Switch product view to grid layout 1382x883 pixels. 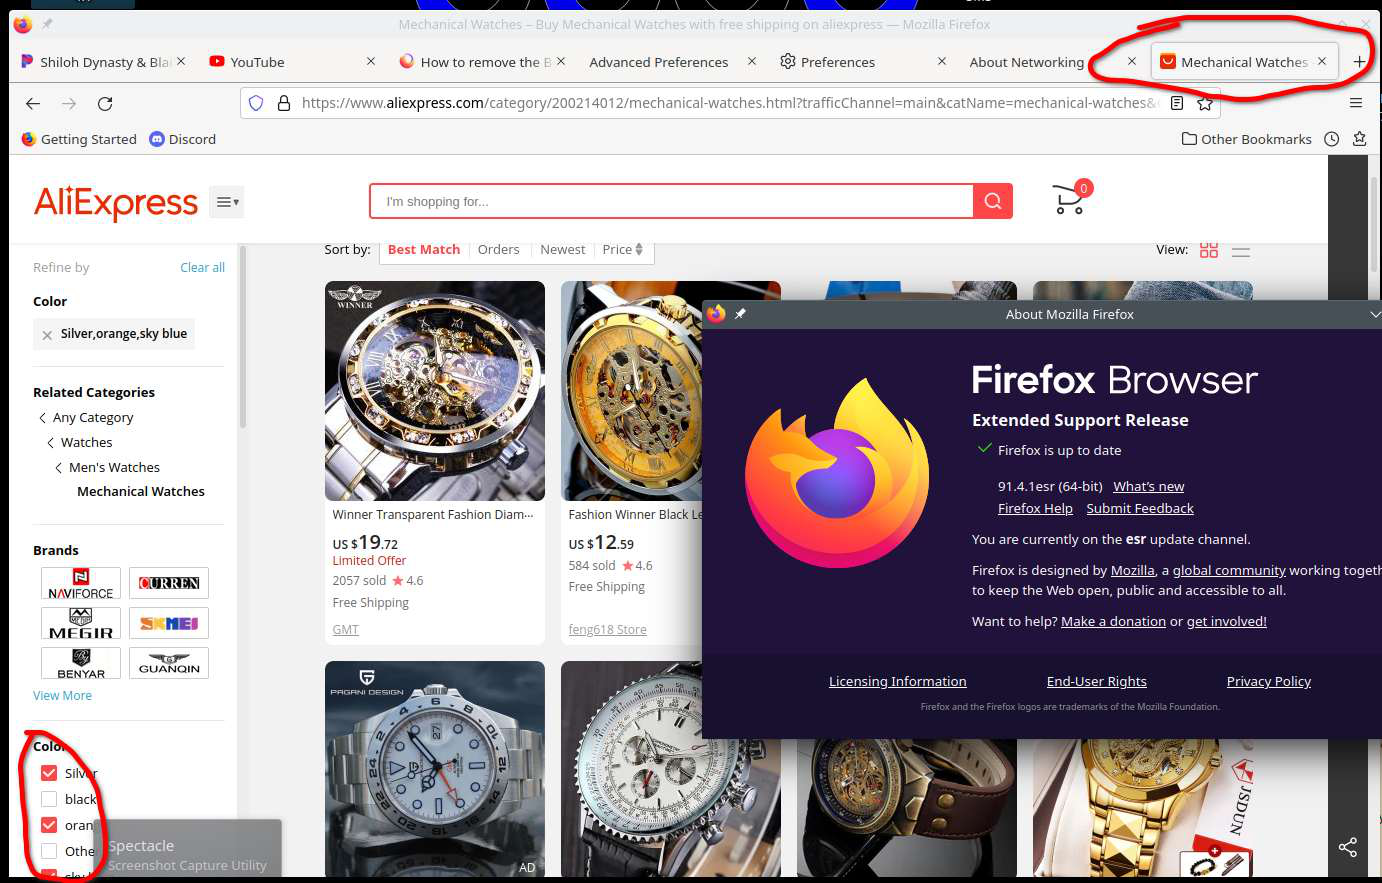point(1209,250)
